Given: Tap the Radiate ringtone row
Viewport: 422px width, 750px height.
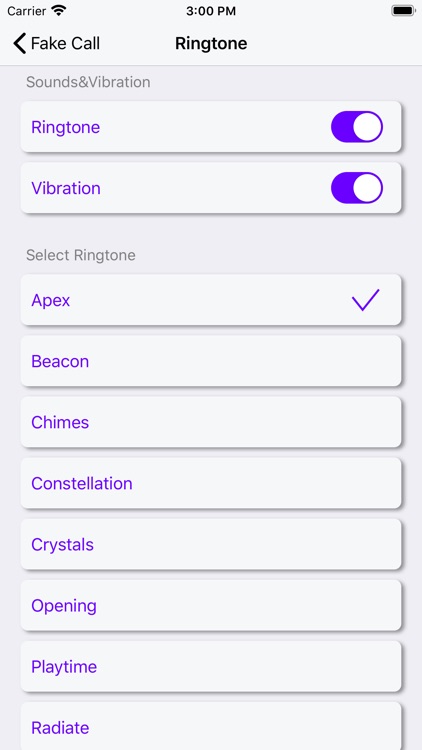Looking at the screenshot, I should coord(211,726).
